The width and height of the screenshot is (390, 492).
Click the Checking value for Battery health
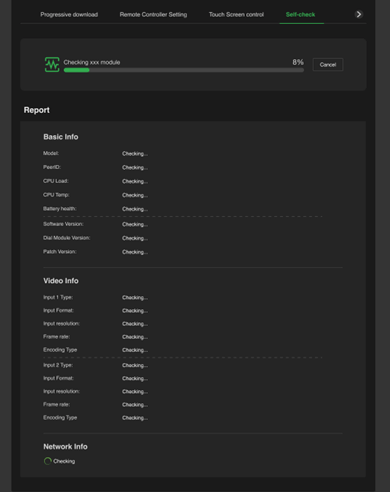tap(135, 209)
